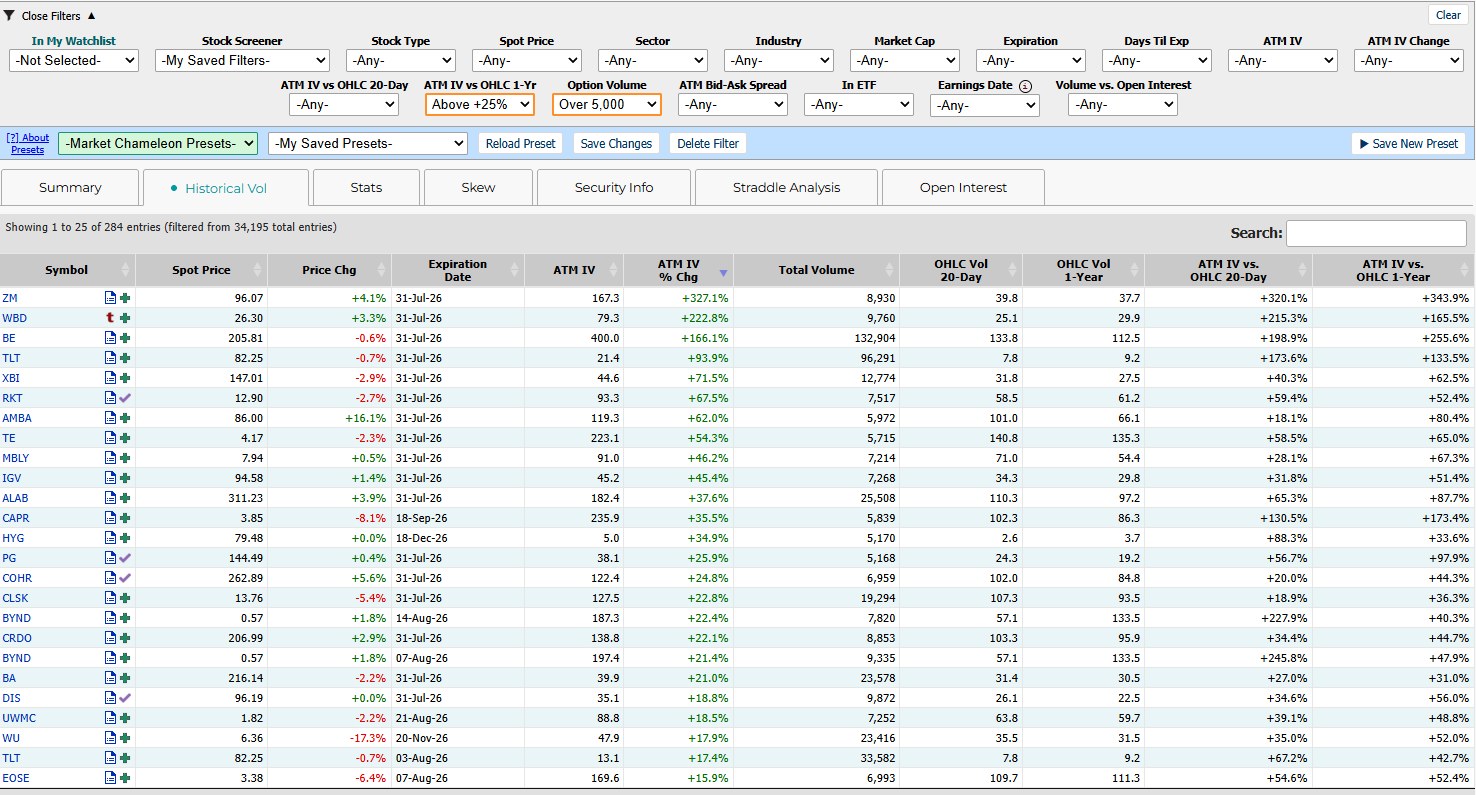The image size is (1476, 795).
Task: Open the Security Info tab
Action: click(x=614, y=188)
